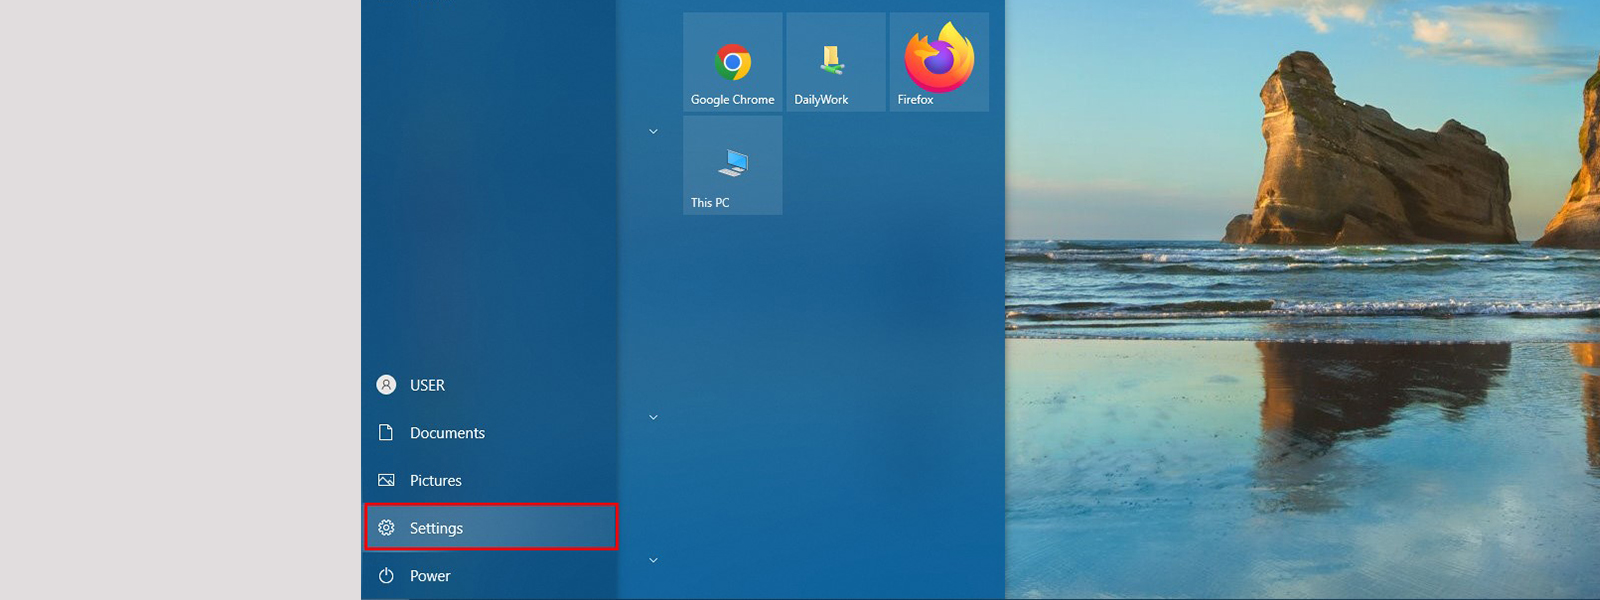Image resolution: width=1600 pixels, height=600 pixels.
Task: Click the Documents page icon
Action: (x=386, y=433)
